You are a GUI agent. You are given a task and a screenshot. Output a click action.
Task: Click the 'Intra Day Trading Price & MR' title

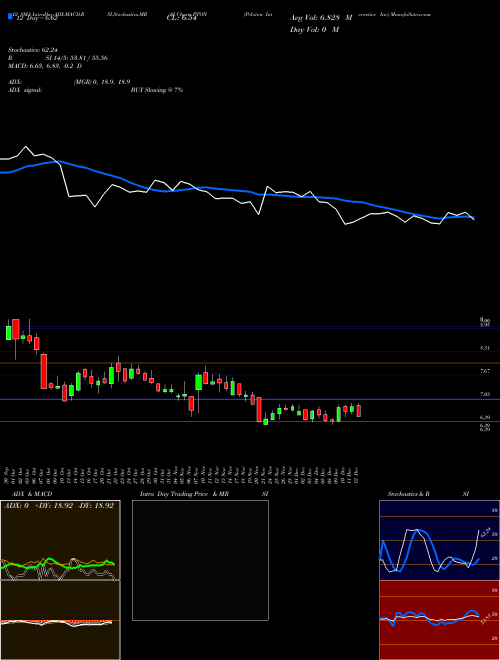pos(184,494)
